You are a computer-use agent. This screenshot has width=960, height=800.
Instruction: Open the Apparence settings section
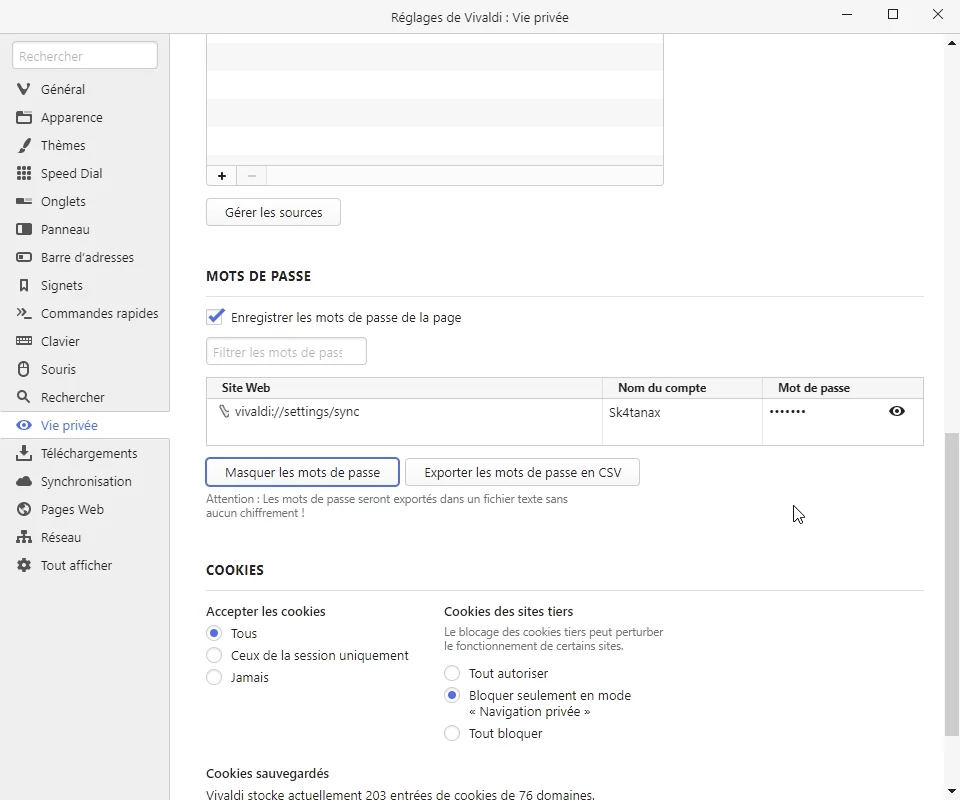click(84, 118)
